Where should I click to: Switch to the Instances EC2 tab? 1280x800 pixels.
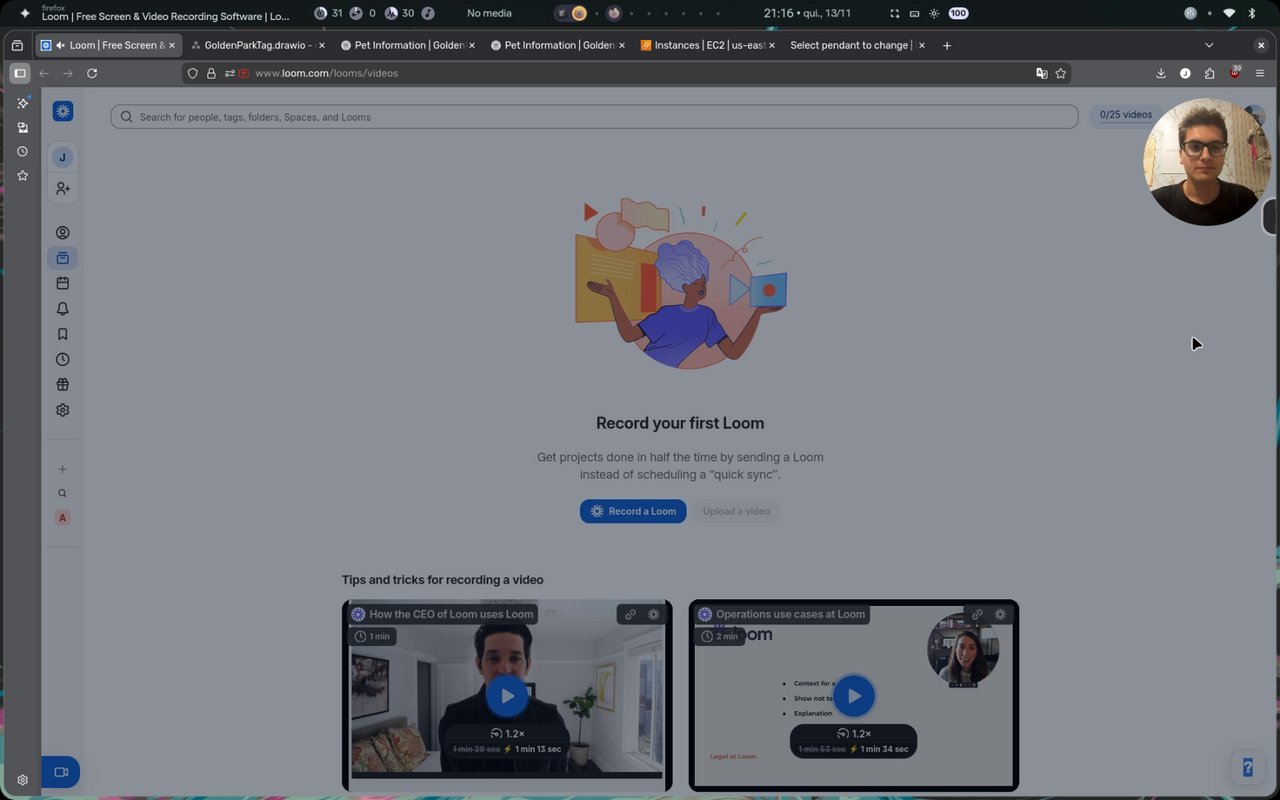(x=708, y=45)
